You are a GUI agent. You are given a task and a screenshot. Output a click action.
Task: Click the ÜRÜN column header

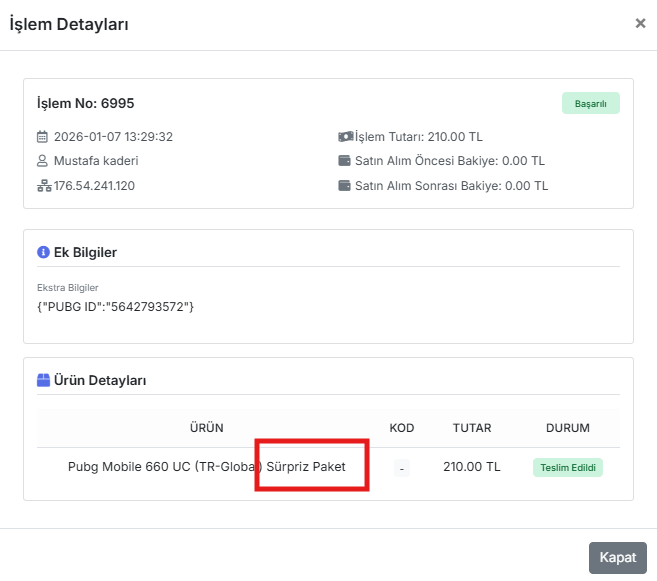pyautogui.click(x=207, y=428)
